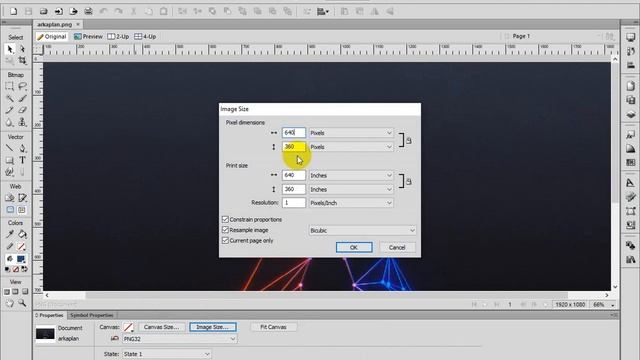Close the arkaplan.png document tab
Viewport: 640px width, 360px height.
click(78, 24)
